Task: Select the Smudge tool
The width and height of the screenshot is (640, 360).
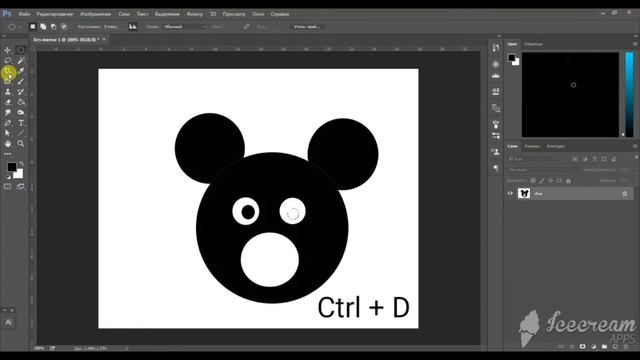Action: [x=7, y=112]
